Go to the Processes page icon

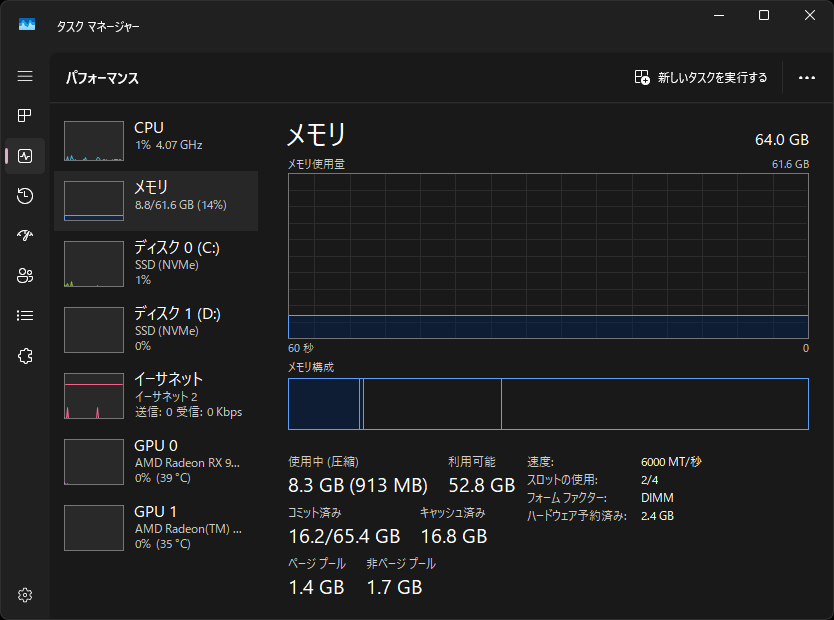[x=25, y=116]
